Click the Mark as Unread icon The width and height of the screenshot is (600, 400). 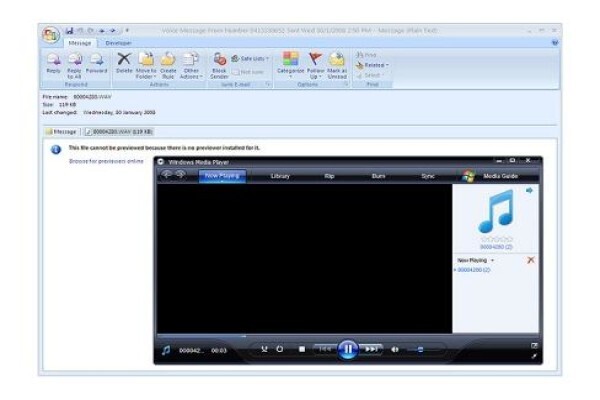pos(337,65)
